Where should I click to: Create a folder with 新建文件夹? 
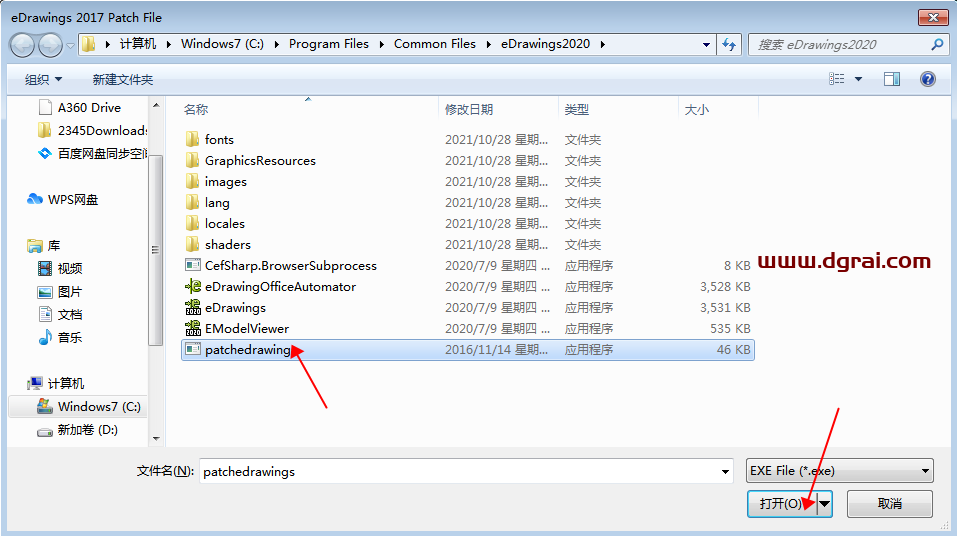123,79
